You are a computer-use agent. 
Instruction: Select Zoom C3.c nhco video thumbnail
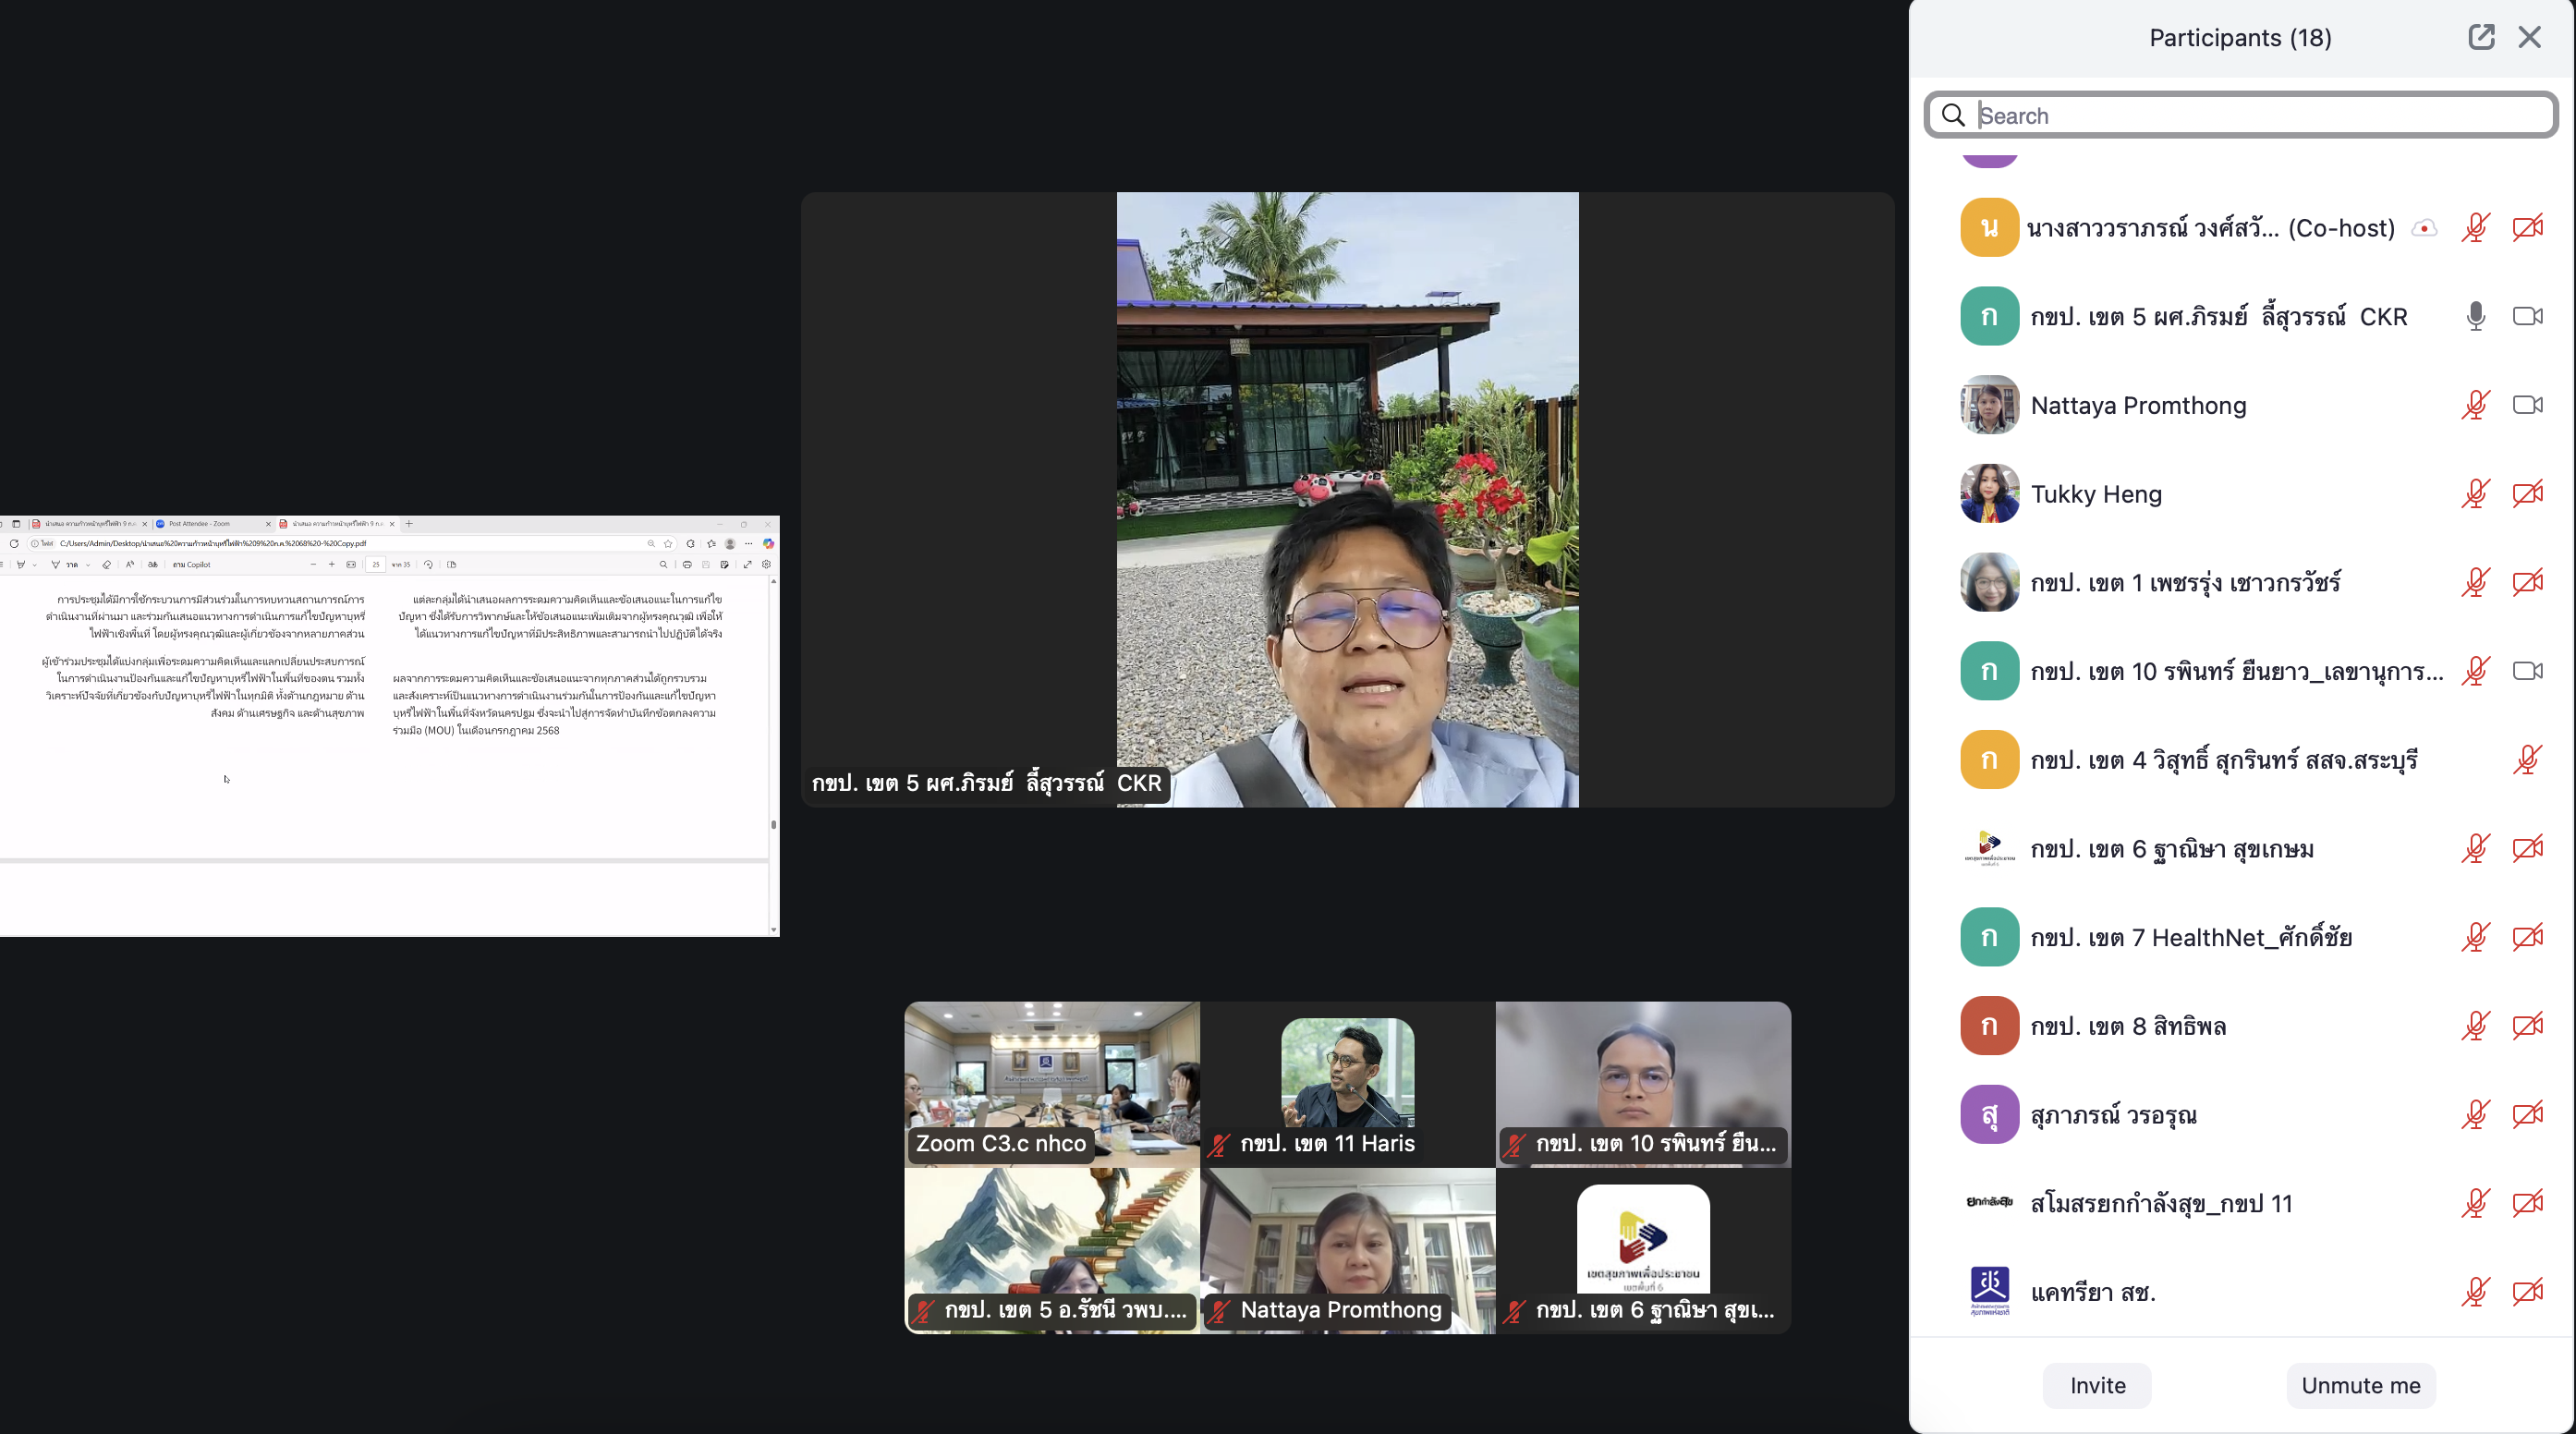tap(1051, 1084)
